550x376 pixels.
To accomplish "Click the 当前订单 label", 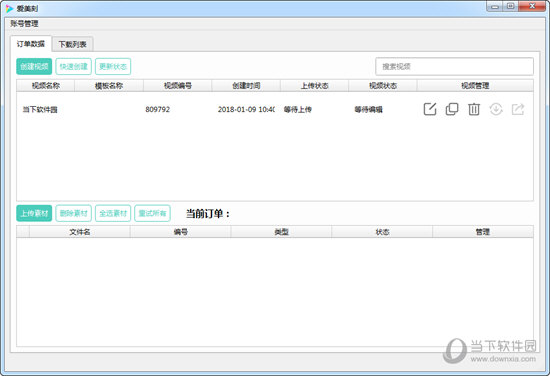I will click(207, 214).
